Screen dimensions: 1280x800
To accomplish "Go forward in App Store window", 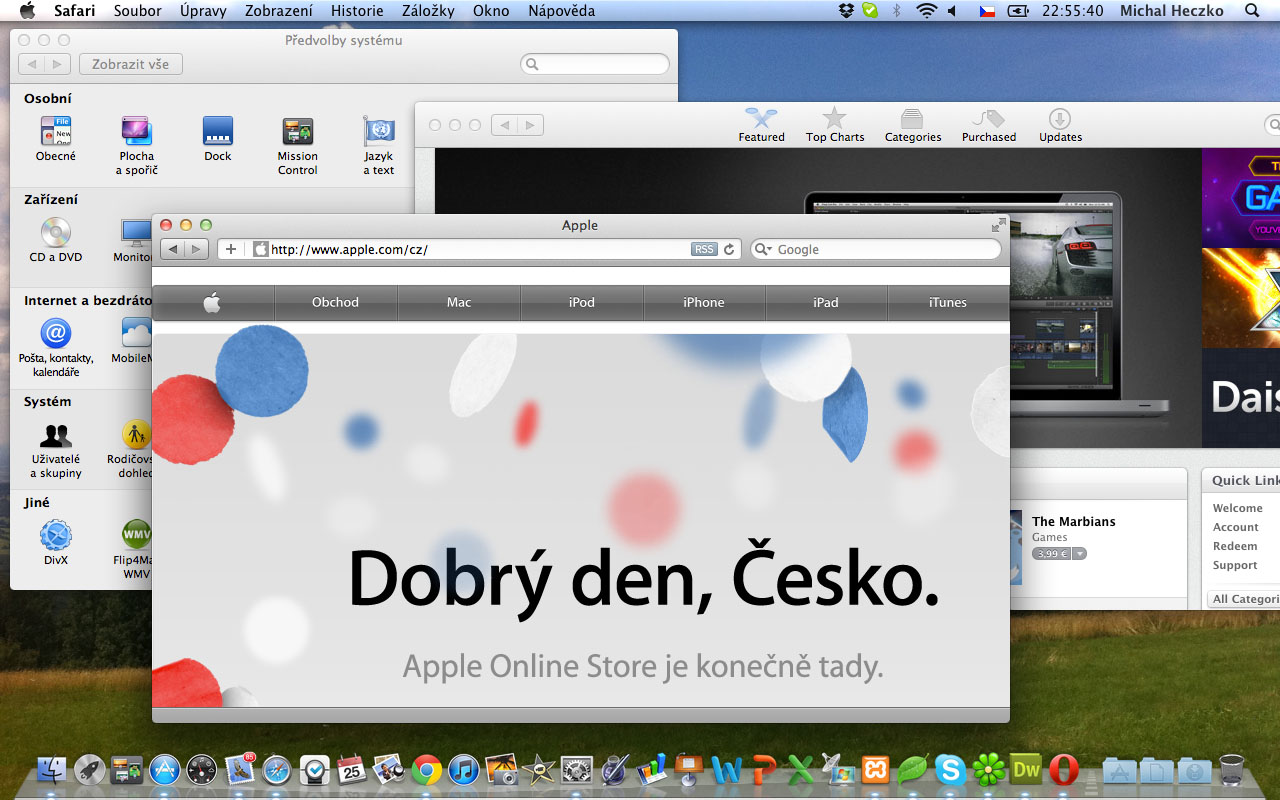I will point(531,125).
